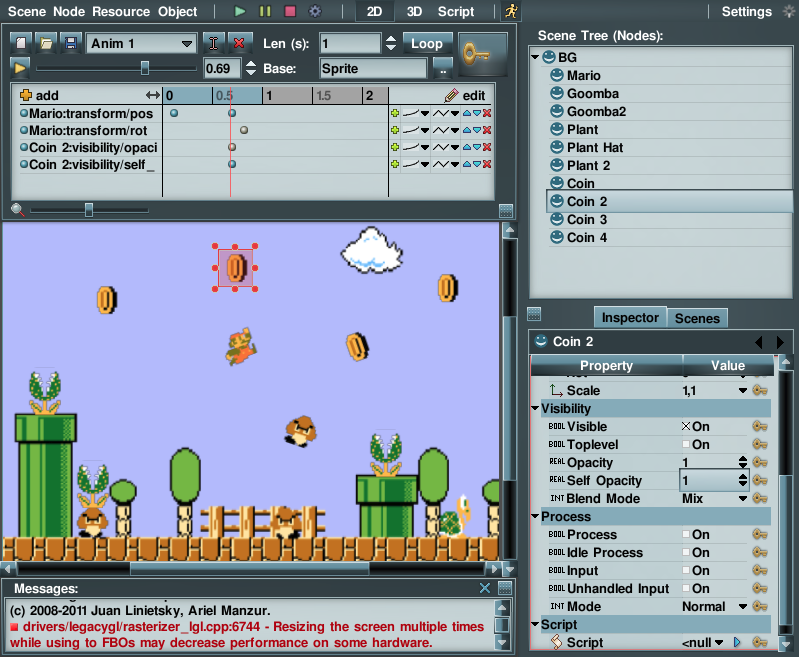Select the Mario:transform/rot keyframe dot
Image resolution: width=799 pixels, height=657 pixels.
coord(244,130)
